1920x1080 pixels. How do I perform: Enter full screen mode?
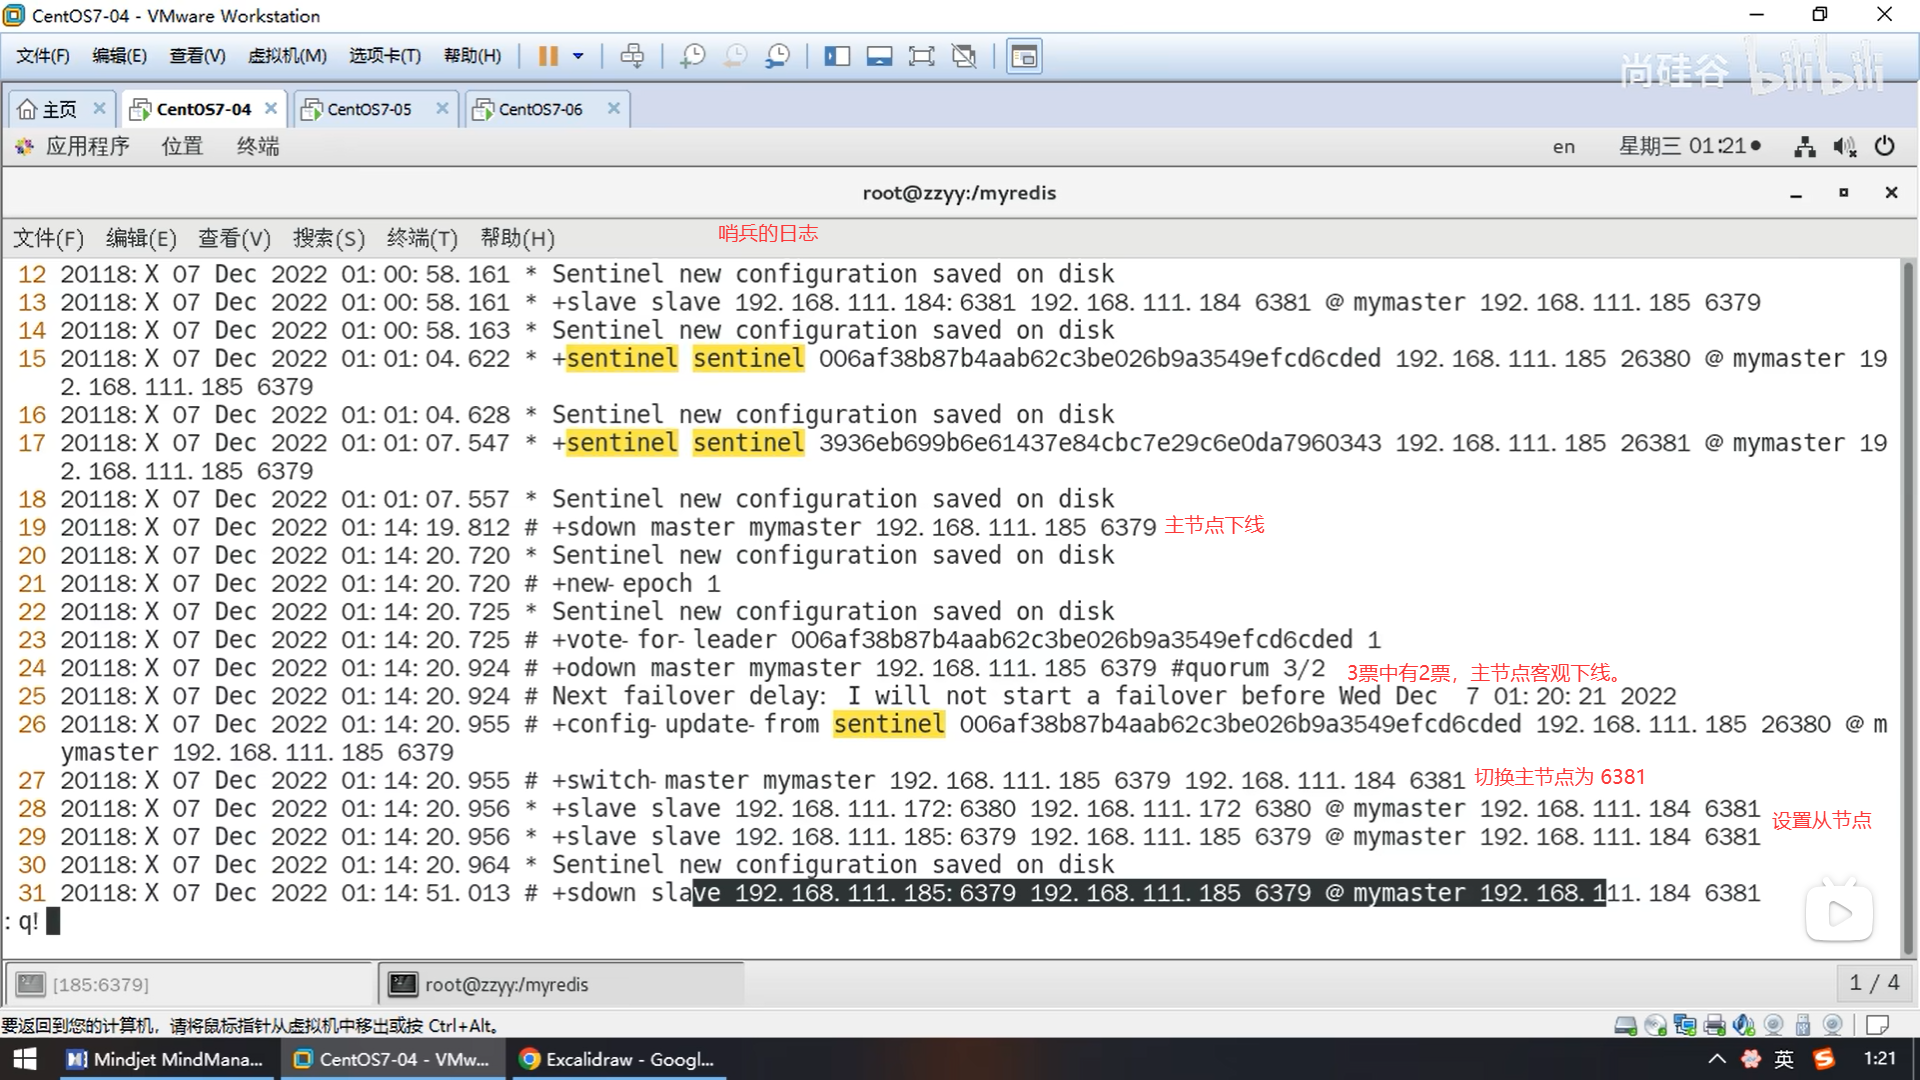pyautogui.click(x=921, y=56)
